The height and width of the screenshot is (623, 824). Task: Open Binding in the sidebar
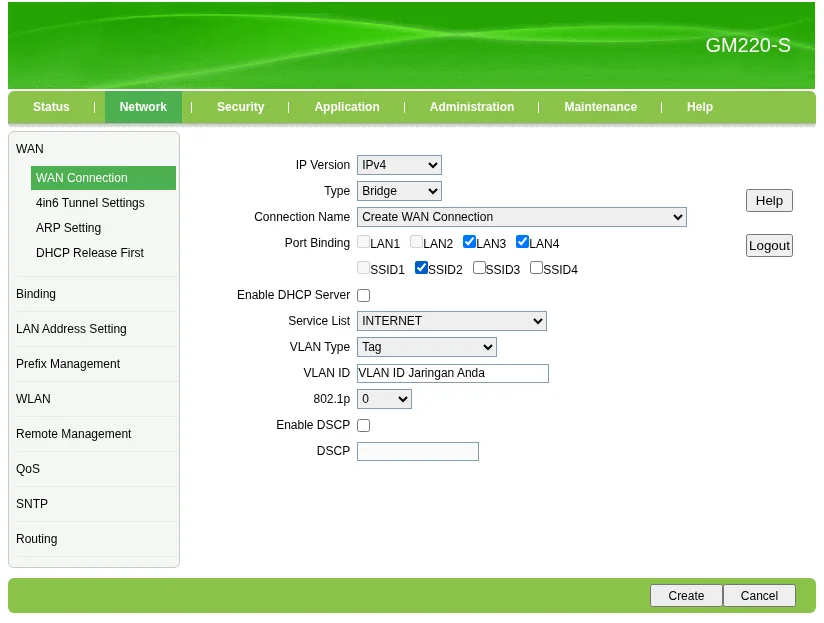[36, 294]
